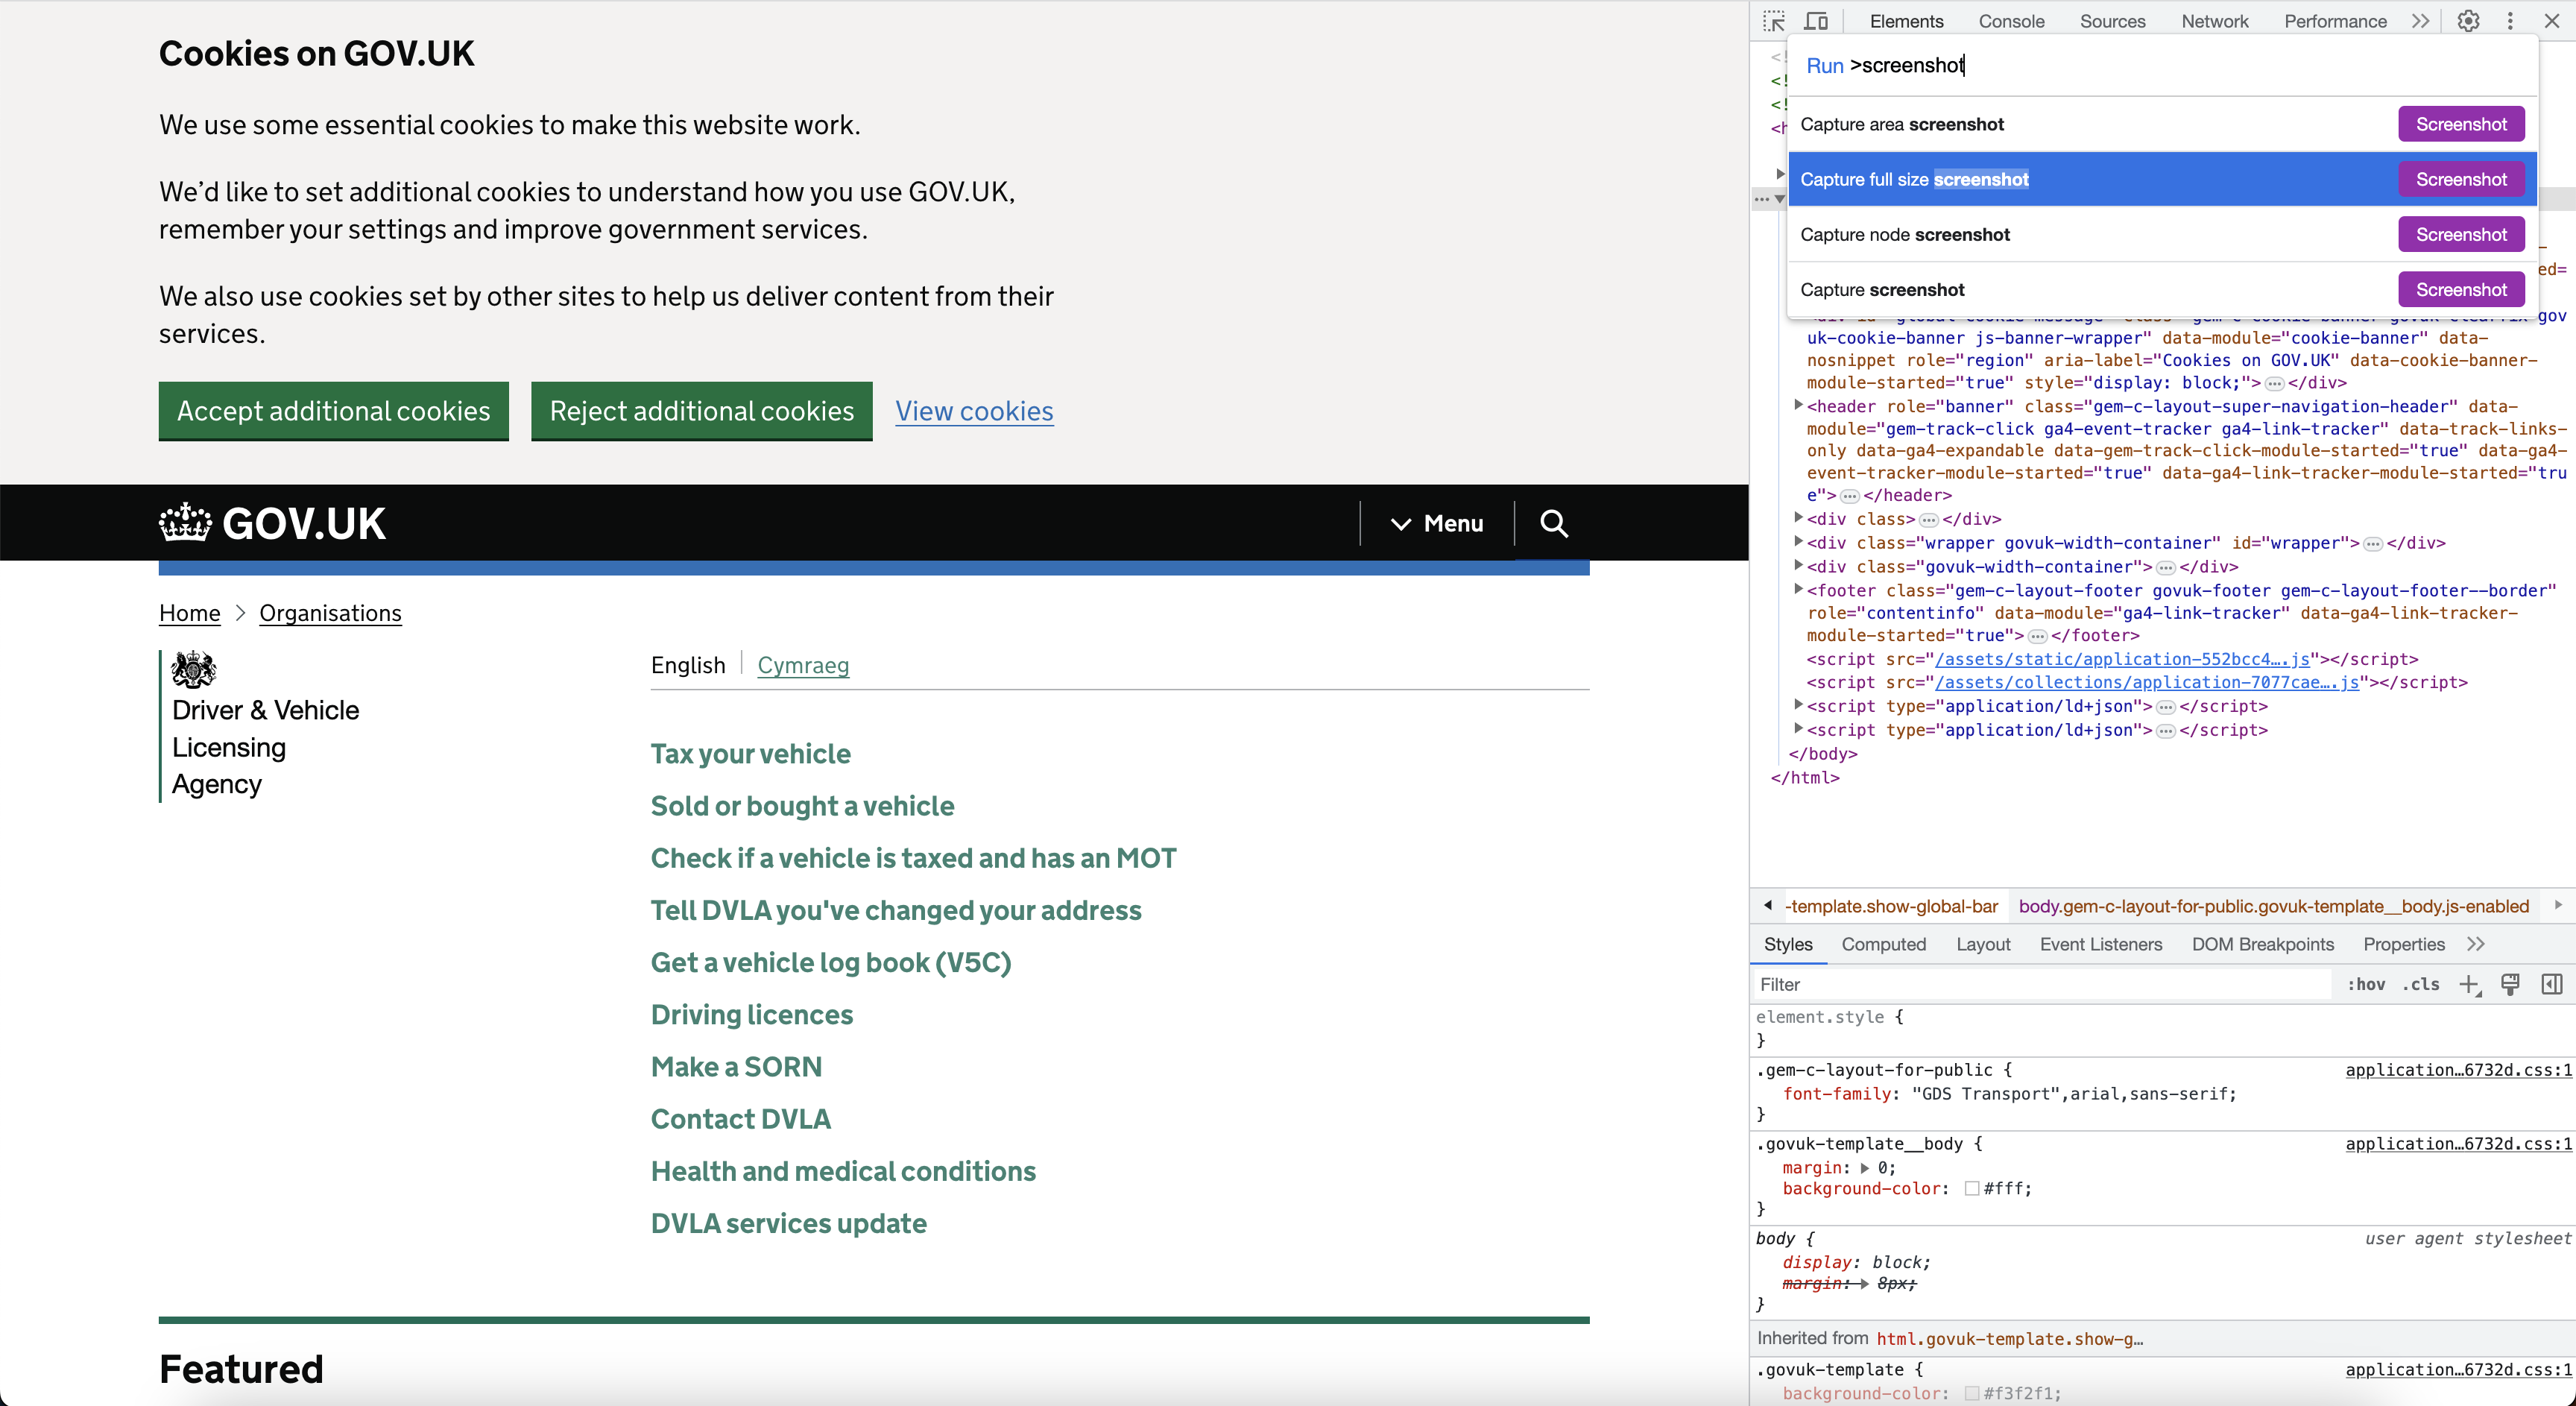The height and width of the screenshot is (1406, 2576).
Task: Open Contact DVLA link
Action: (x=740, y=1118)
